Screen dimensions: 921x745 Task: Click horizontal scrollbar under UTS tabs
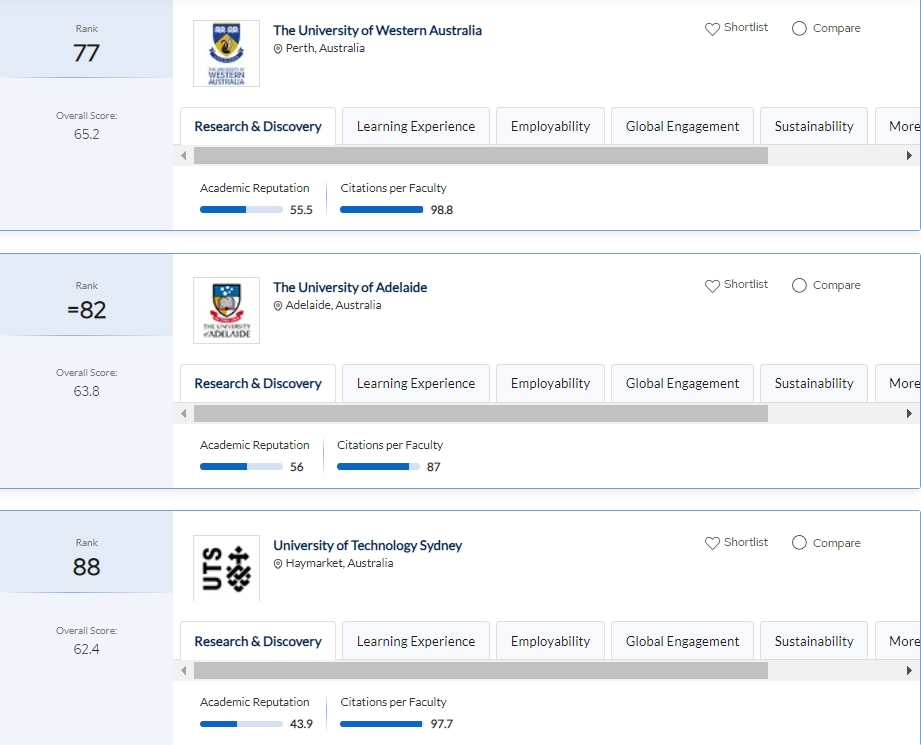(x=480, y=670)
